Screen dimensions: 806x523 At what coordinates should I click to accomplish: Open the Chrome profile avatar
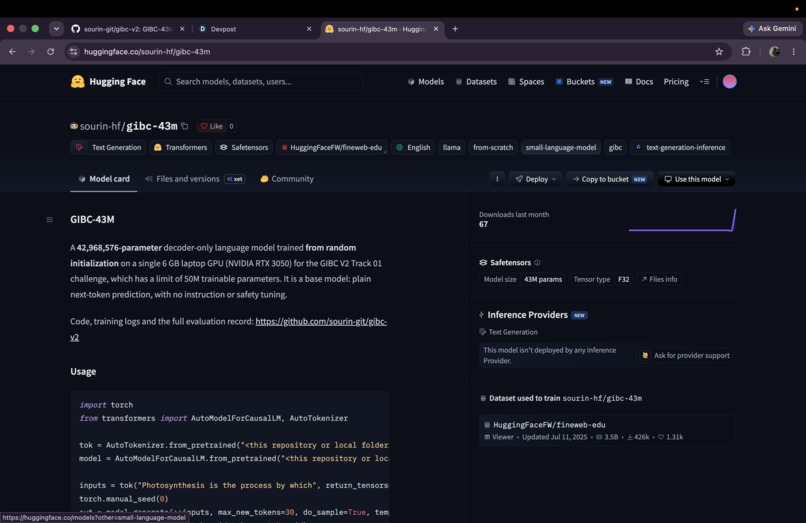pos(774,51)
